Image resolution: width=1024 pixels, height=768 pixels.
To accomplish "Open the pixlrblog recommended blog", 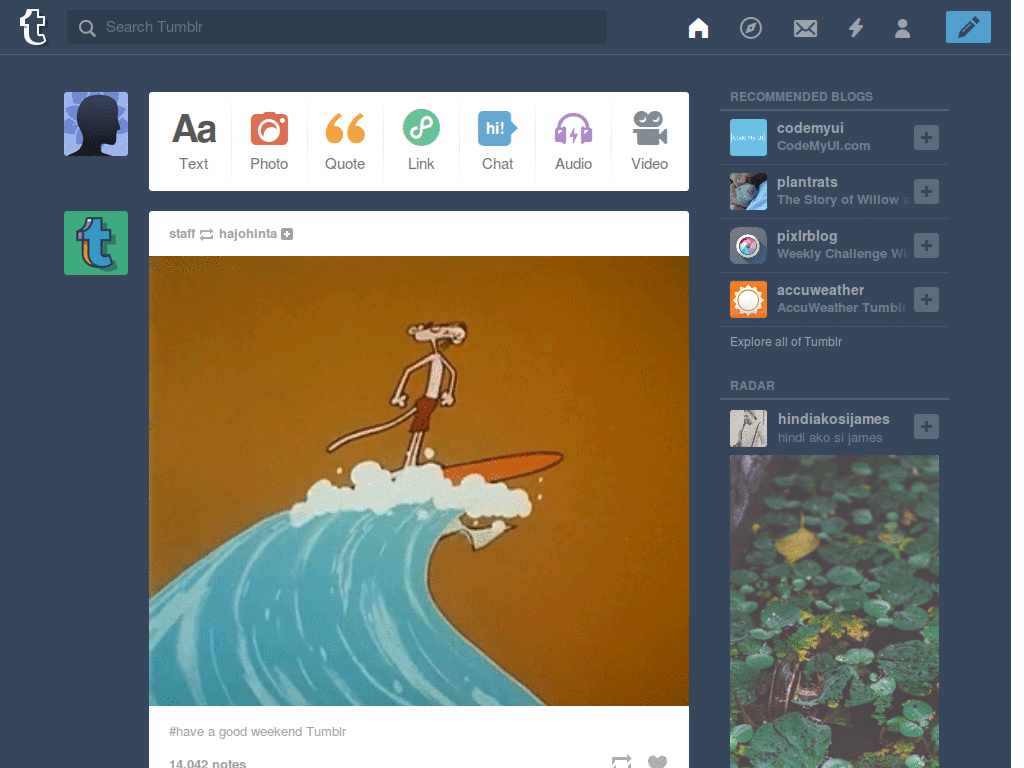I will pyautogui.click(x=807, y=236).
